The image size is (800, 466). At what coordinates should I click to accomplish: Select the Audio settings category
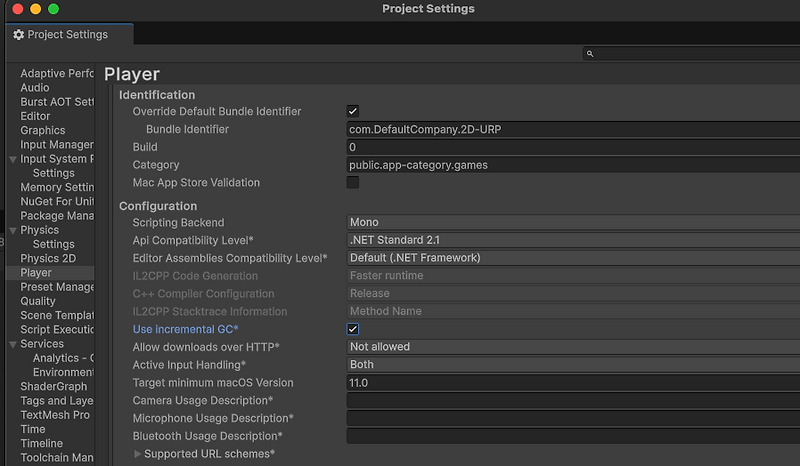tap(35, 88)
